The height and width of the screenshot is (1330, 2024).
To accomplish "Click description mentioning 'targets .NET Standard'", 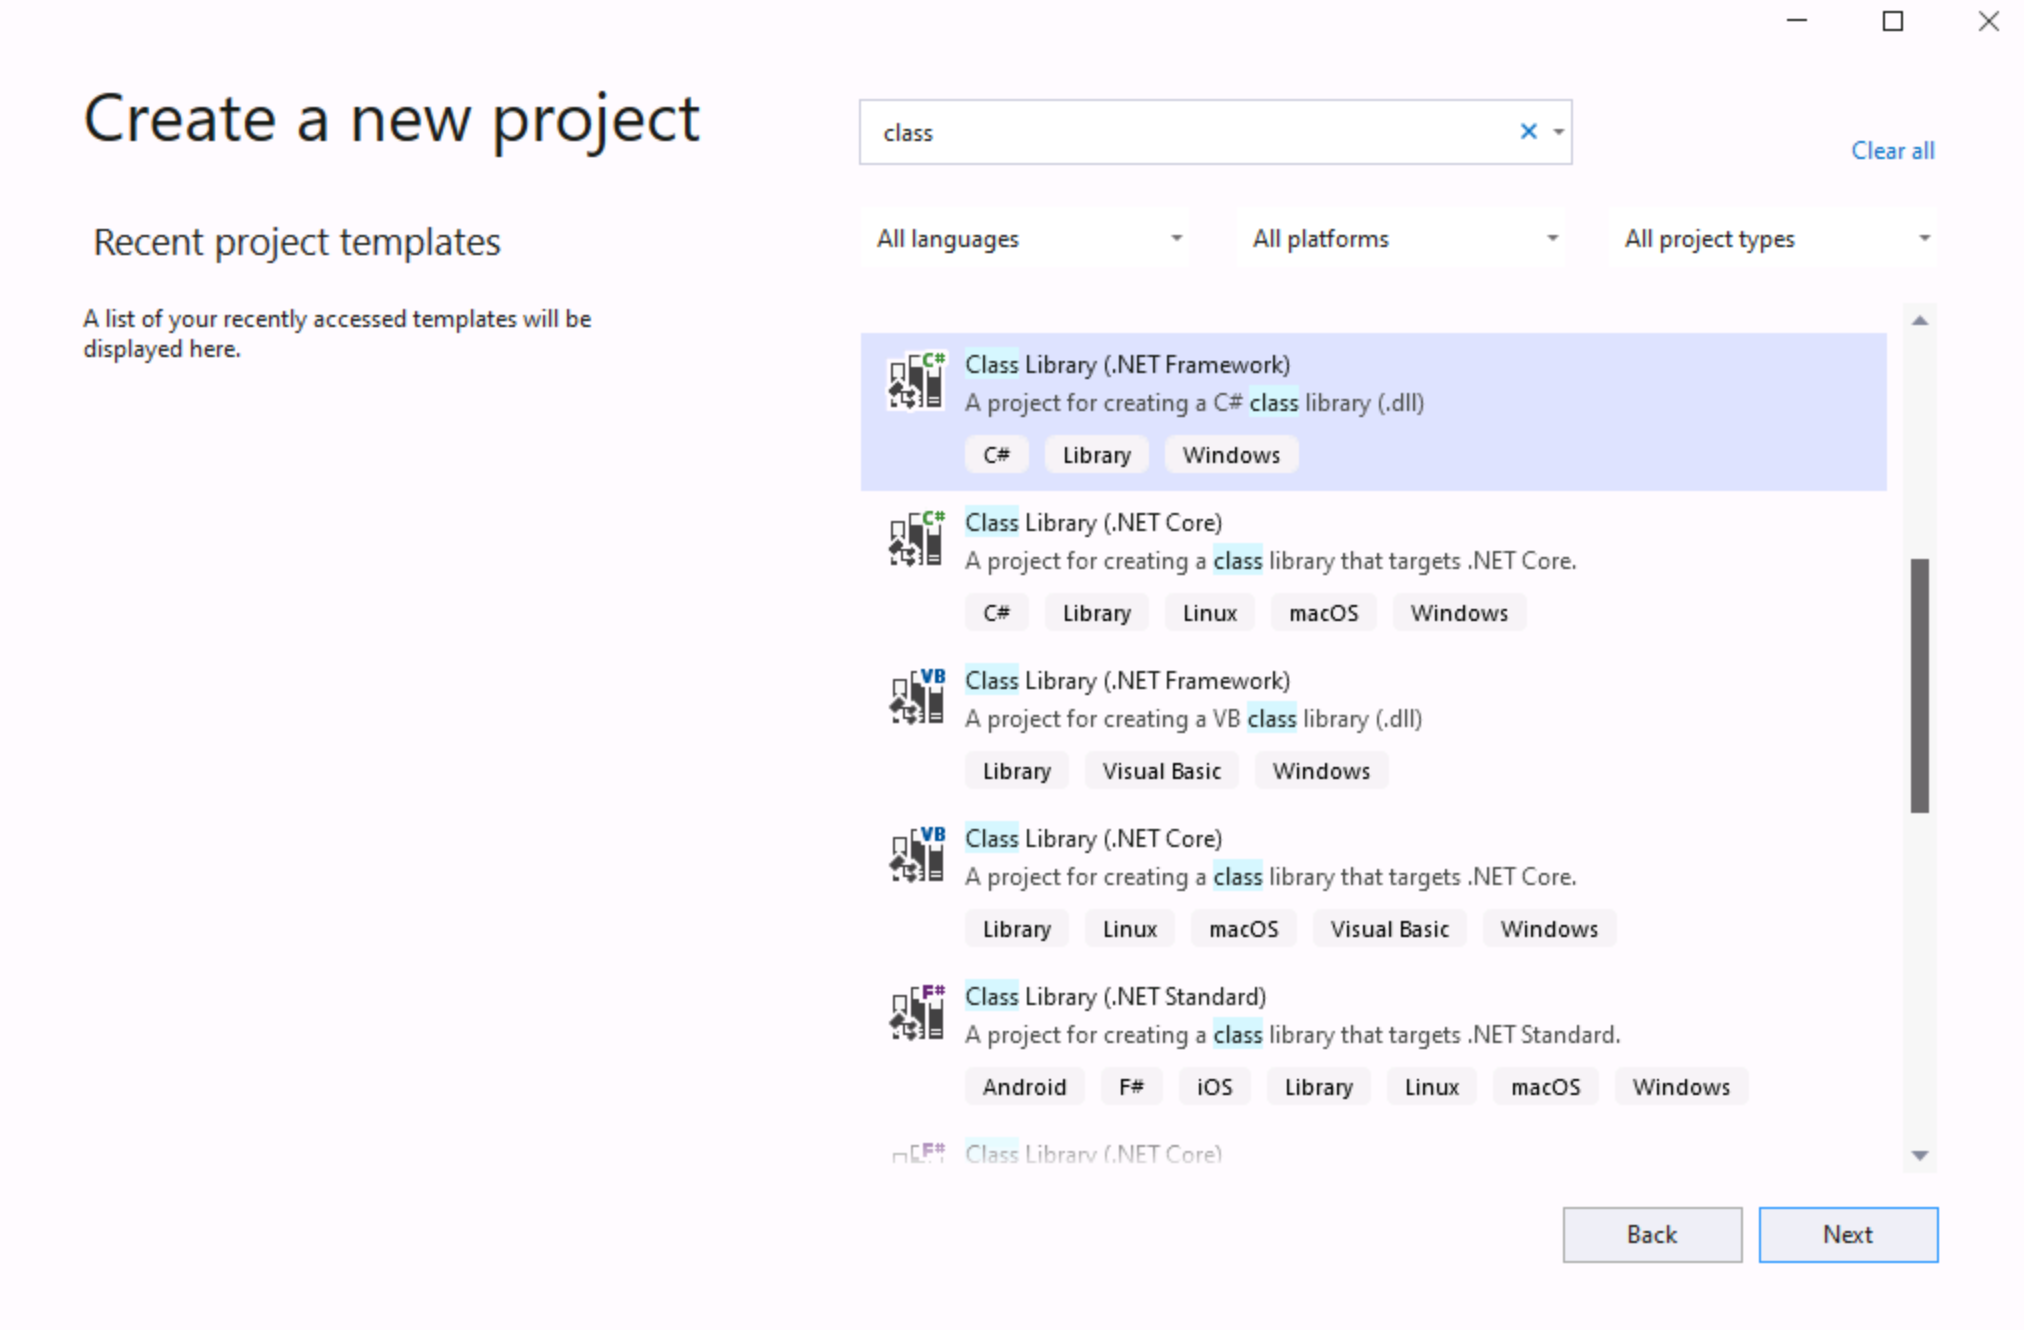I will coord(1292,1035).
